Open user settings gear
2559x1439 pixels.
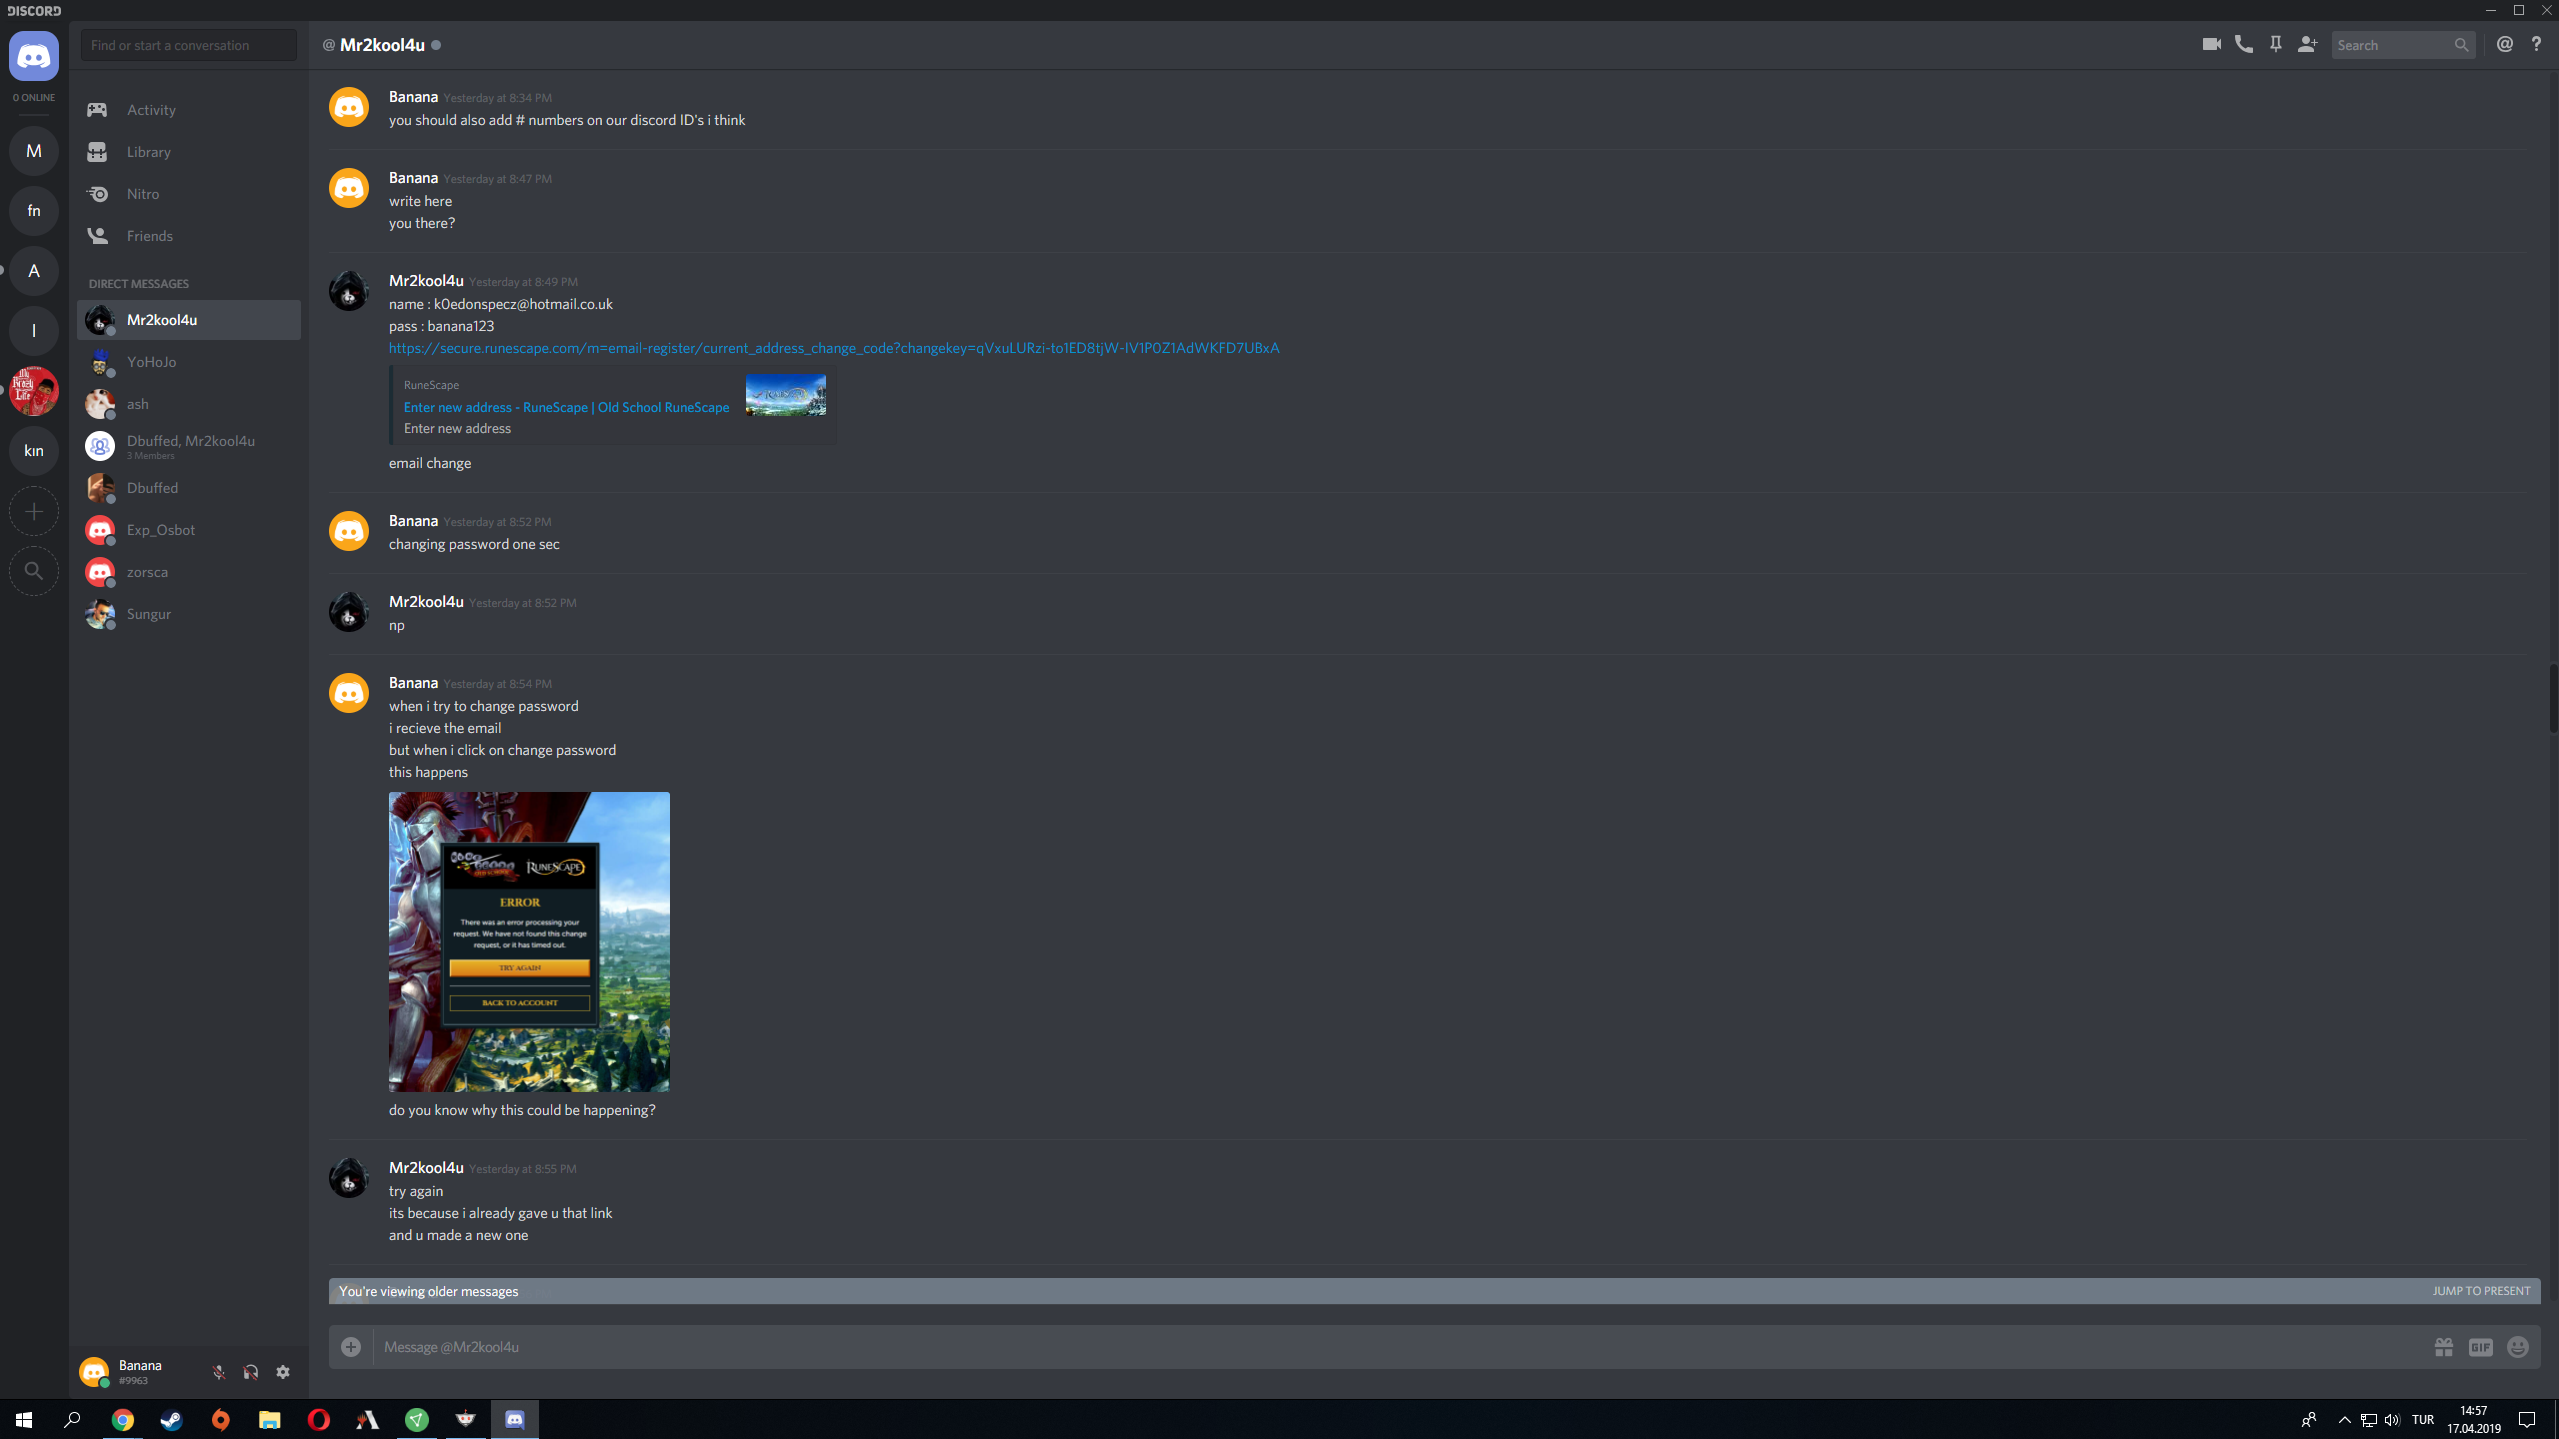click(x=283, y=1372)
